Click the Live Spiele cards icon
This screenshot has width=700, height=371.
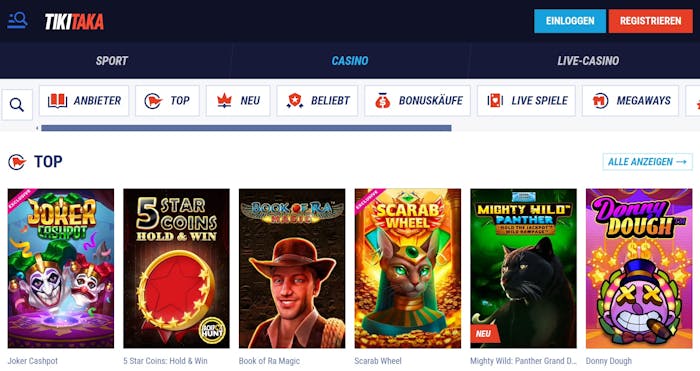pyautogui.click(x=495, y=101)
